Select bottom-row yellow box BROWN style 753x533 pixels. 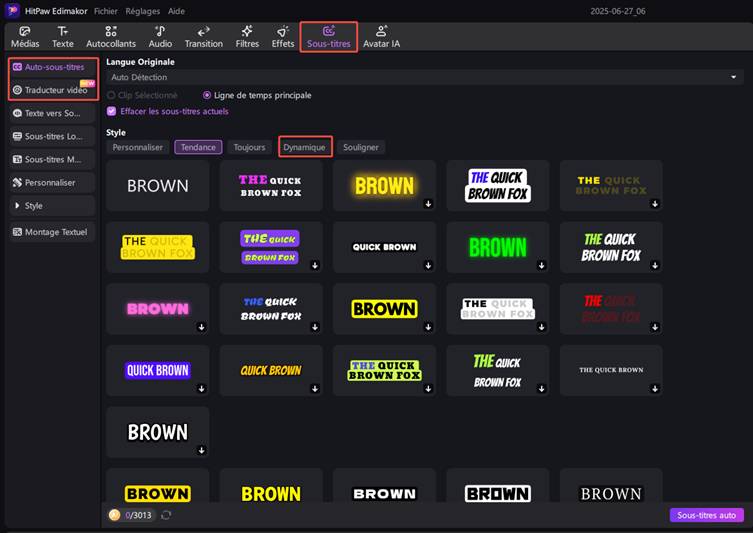tap(158, 486)
